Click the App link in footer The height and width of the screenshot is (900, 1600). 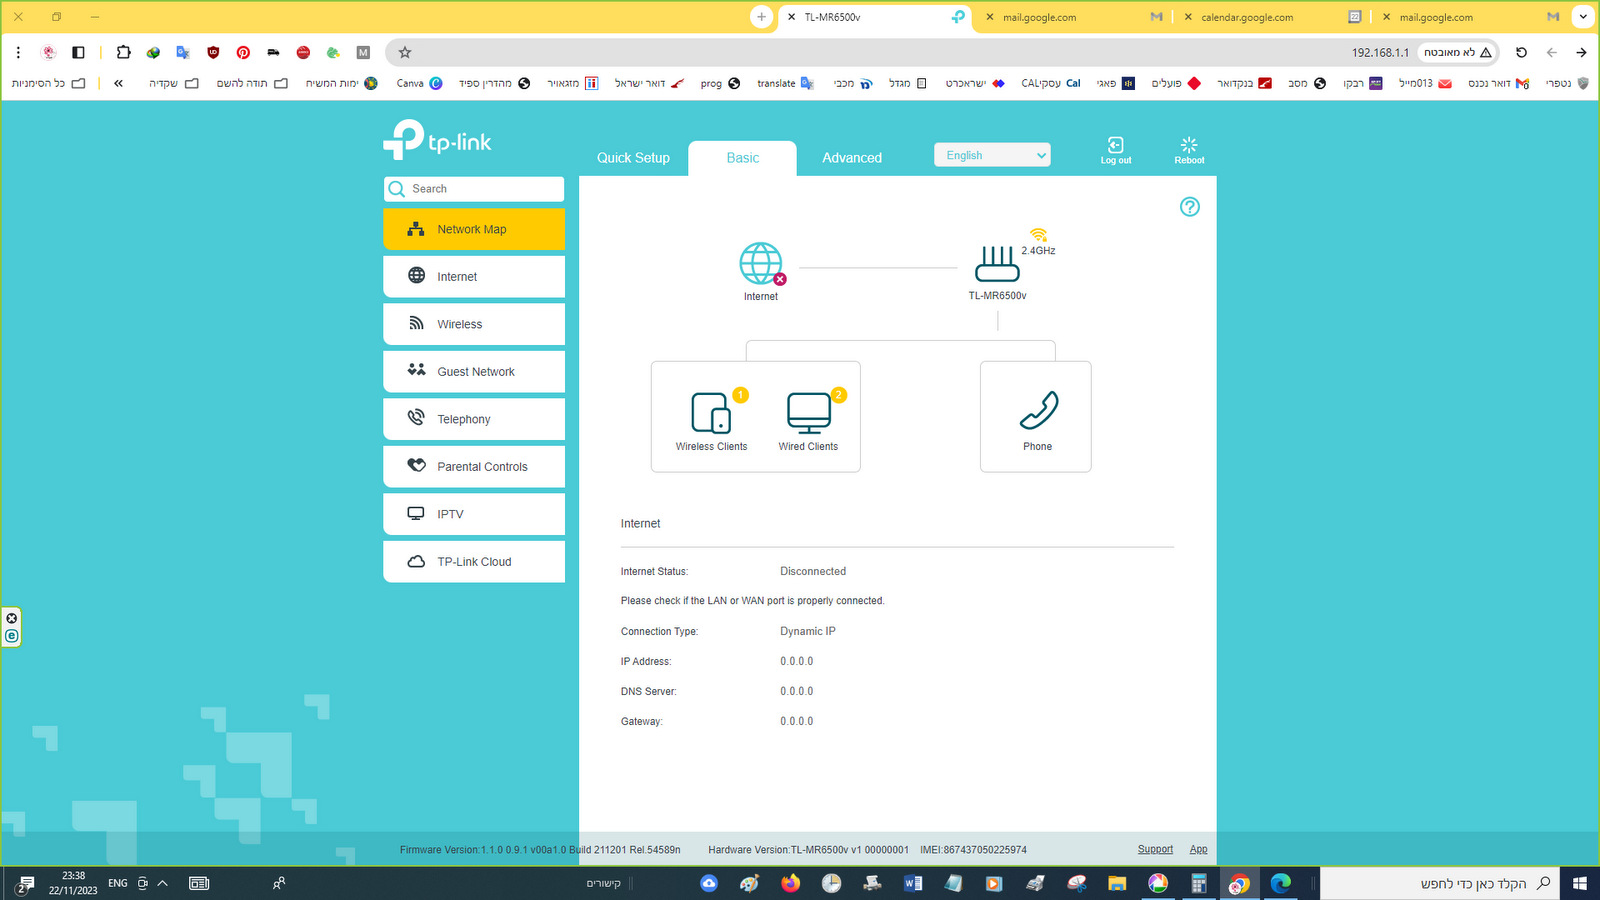coord(1198,850)
